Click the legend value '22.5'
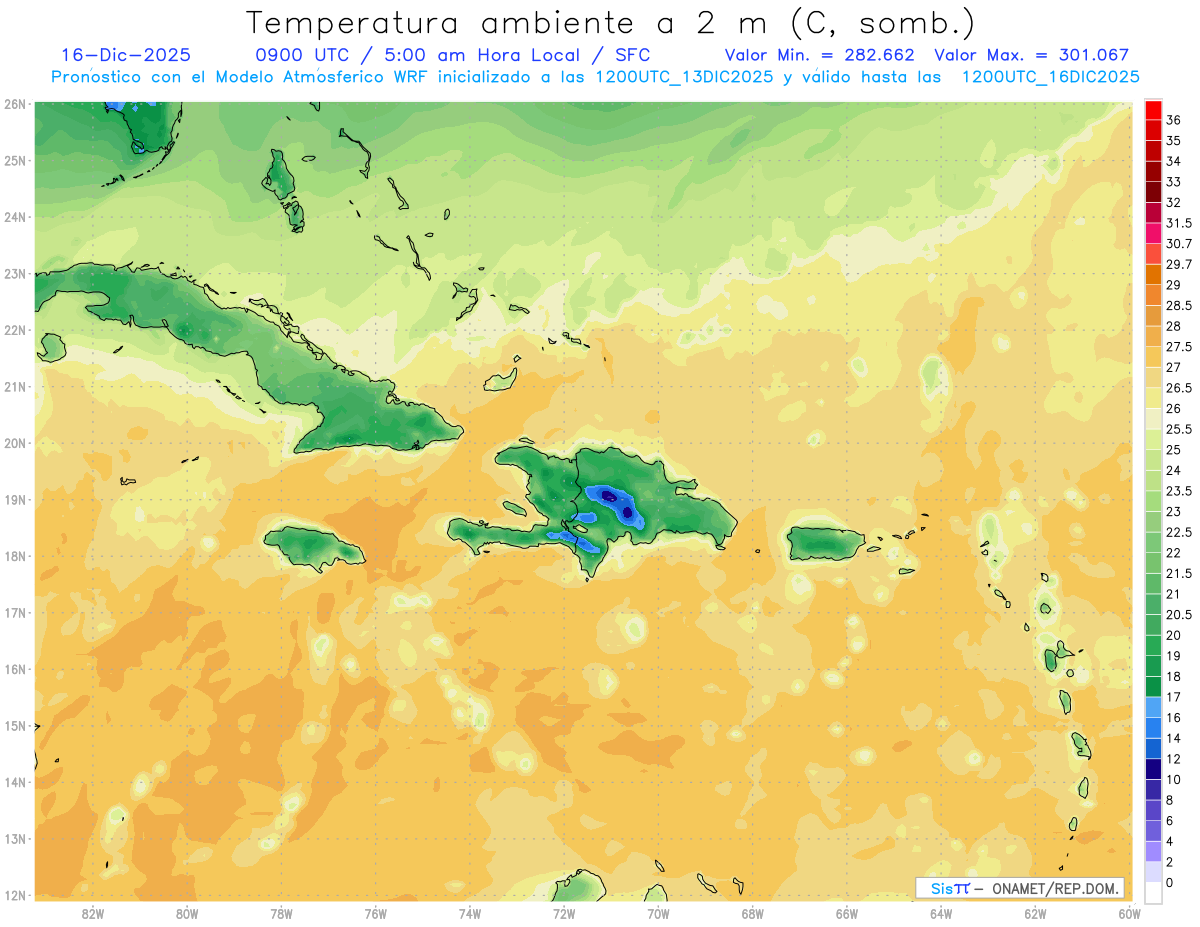This screenshot has width=1200, height=927. click(x=1180, y=532)
